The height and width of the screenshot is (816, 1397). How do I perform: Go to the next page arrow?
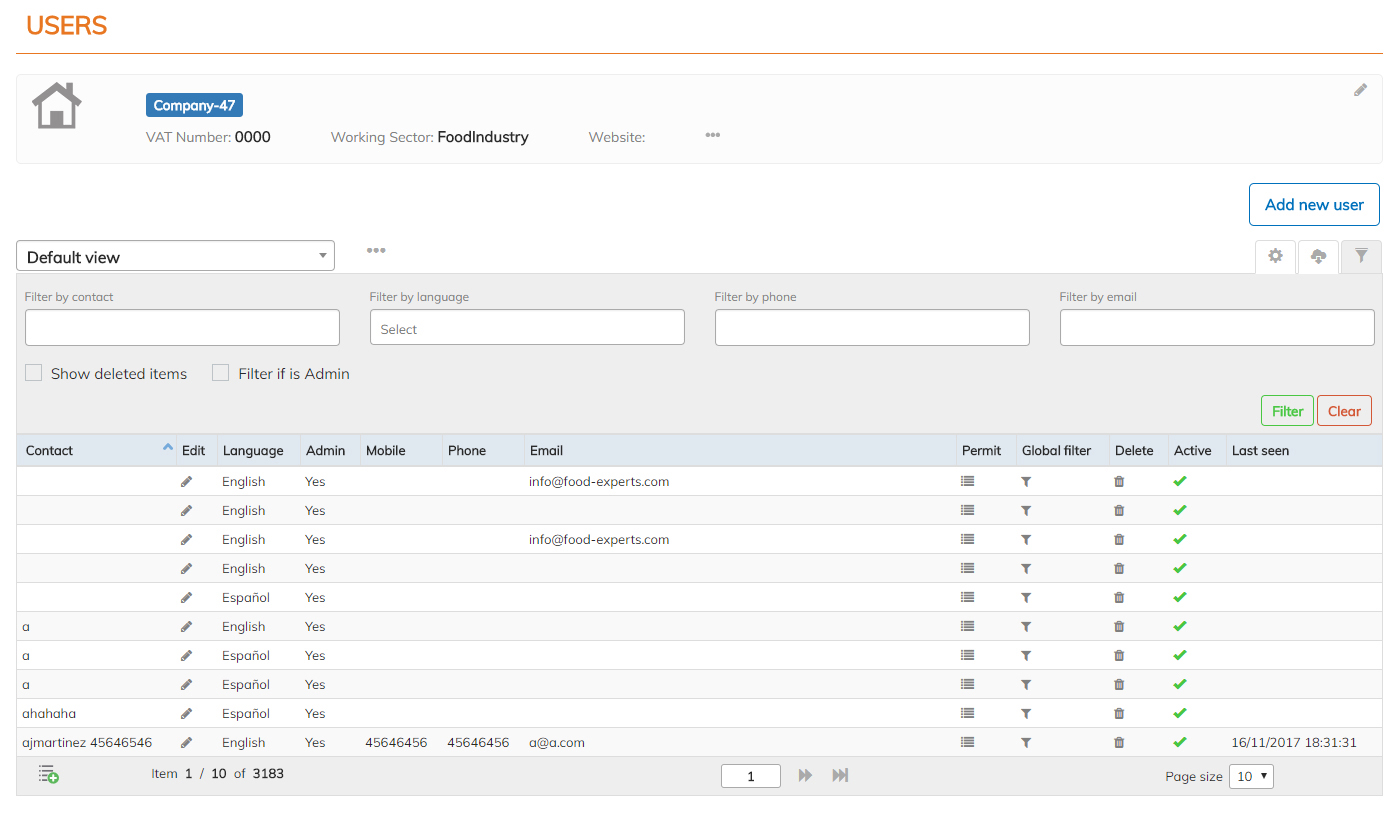(x=805, y=776)
